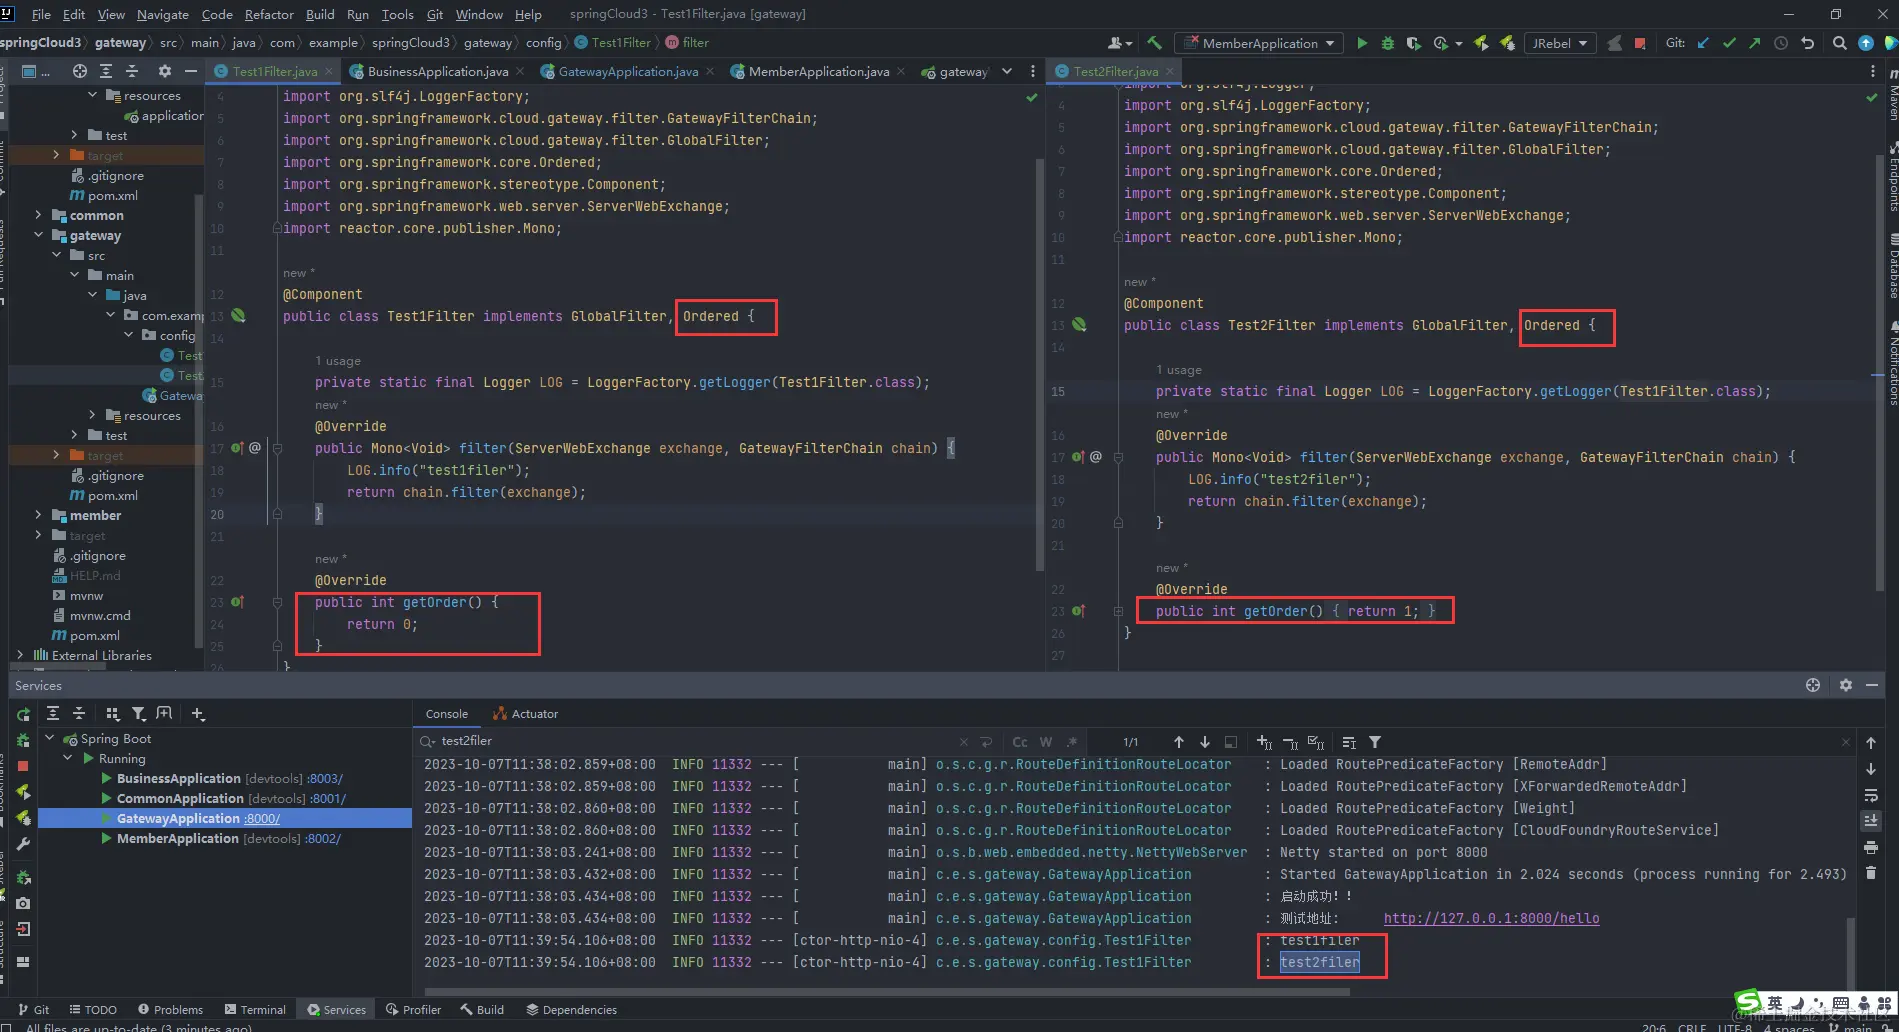The height and width of the screenshot is (1032, 1899).
Task: Show Git history clock icon
Action: (1781, 43)
